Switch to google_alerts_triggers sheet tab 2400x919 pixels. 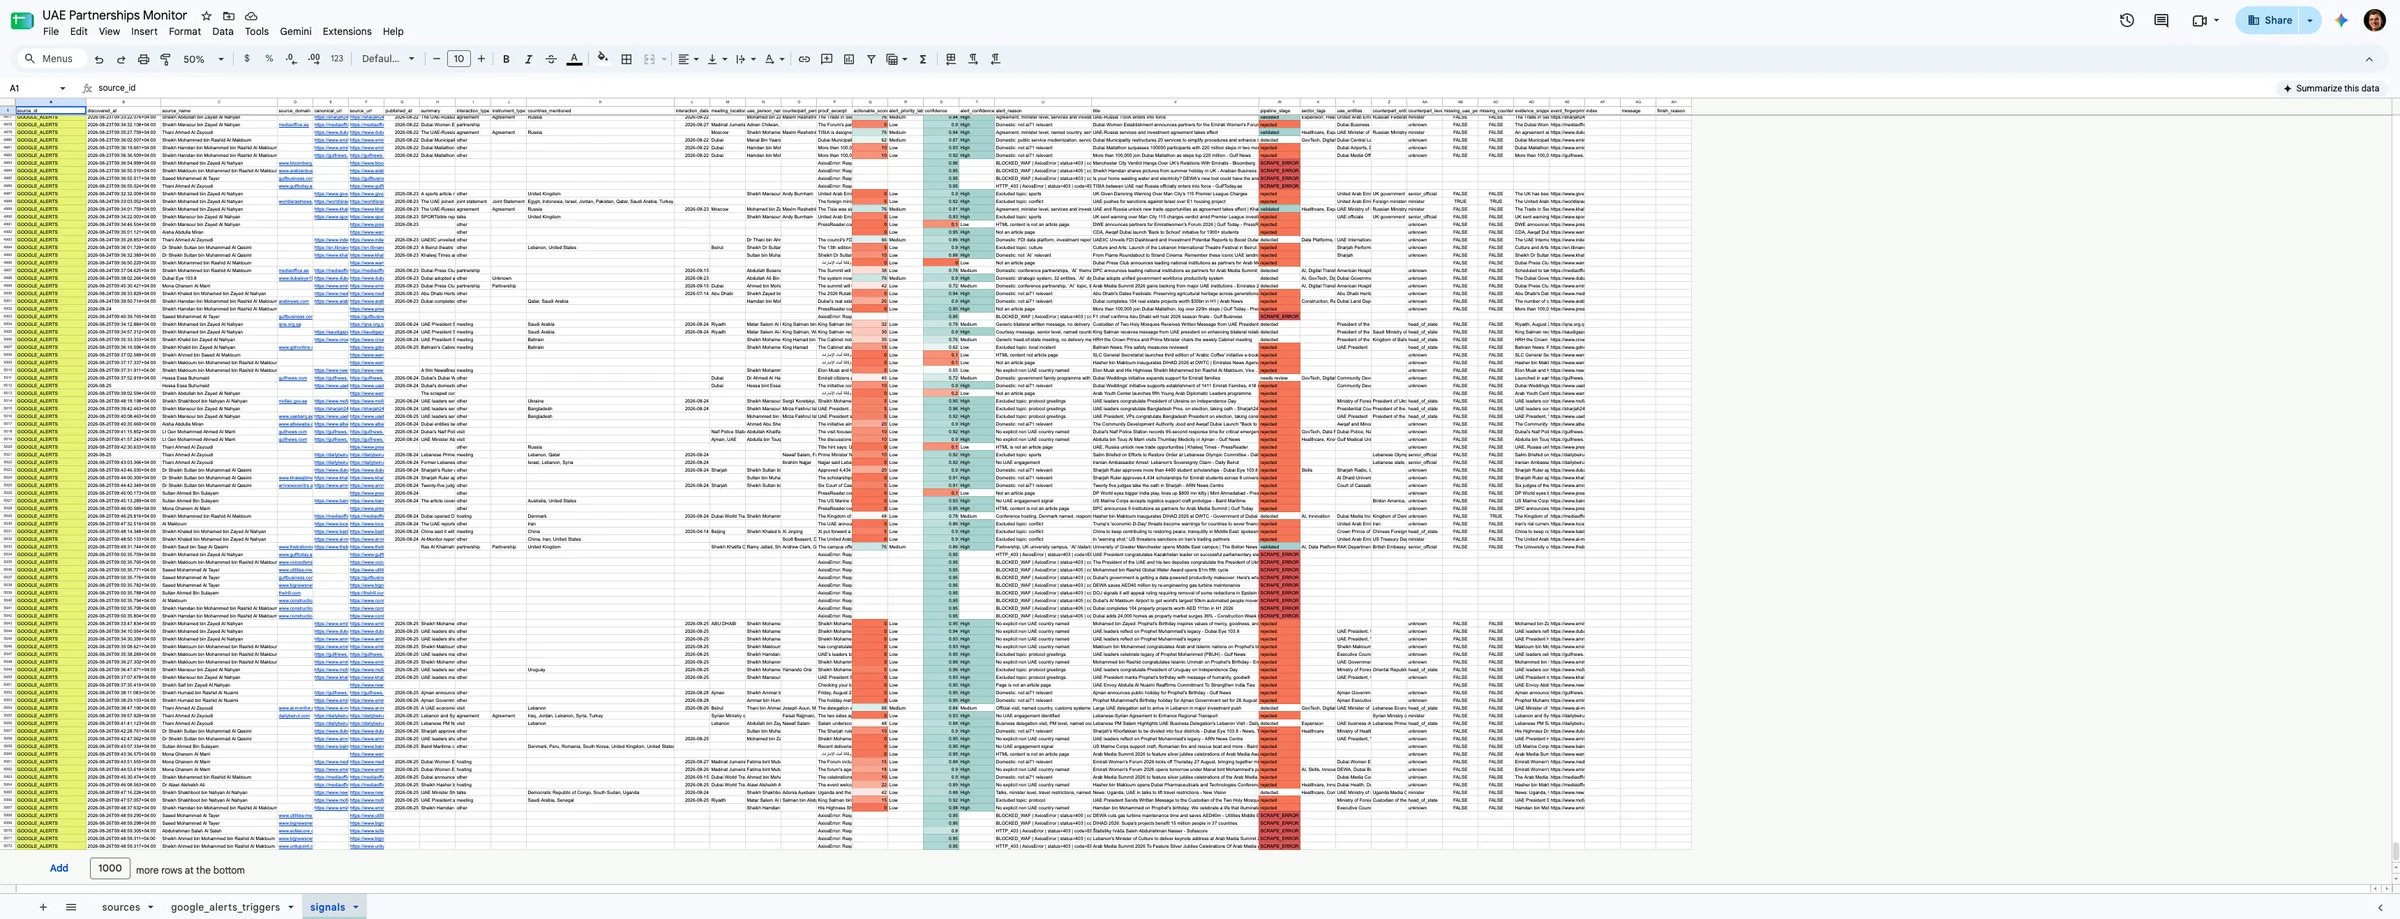coord(225,907)
